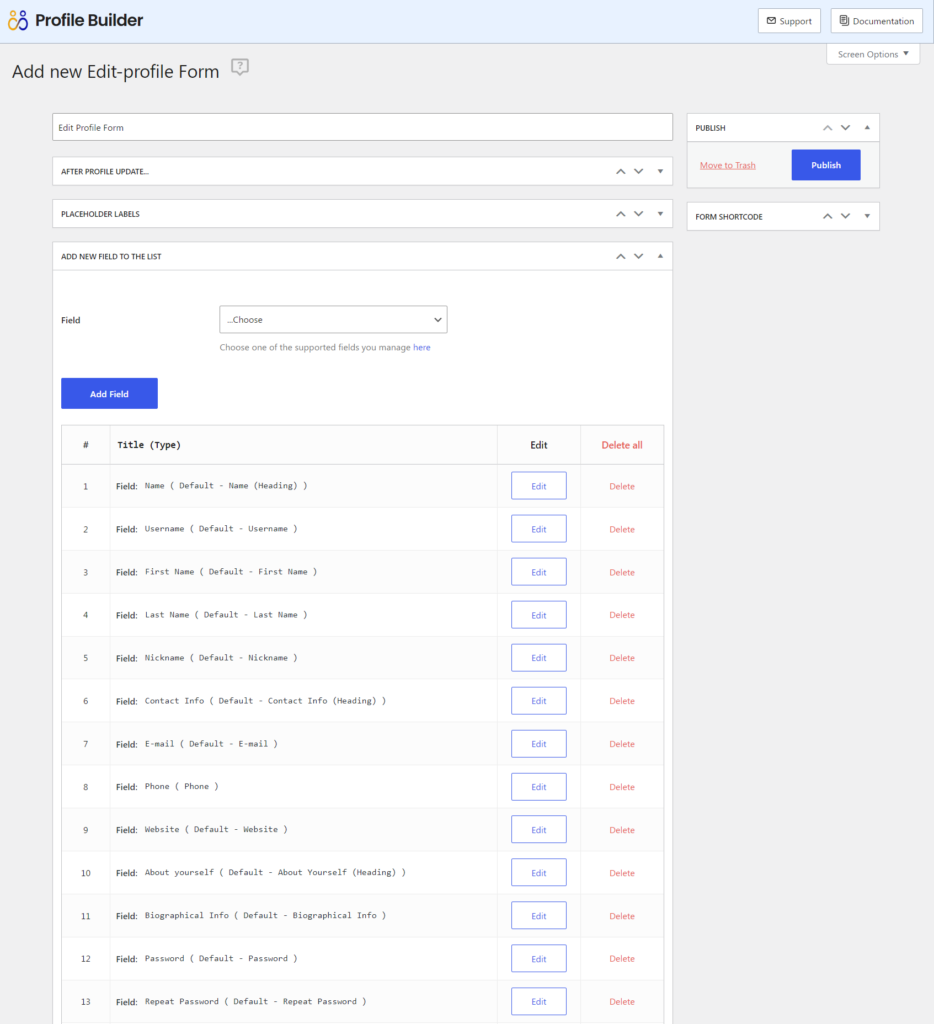Collapse the PLACEHOLDER LABELS section

tap(659, 213)
